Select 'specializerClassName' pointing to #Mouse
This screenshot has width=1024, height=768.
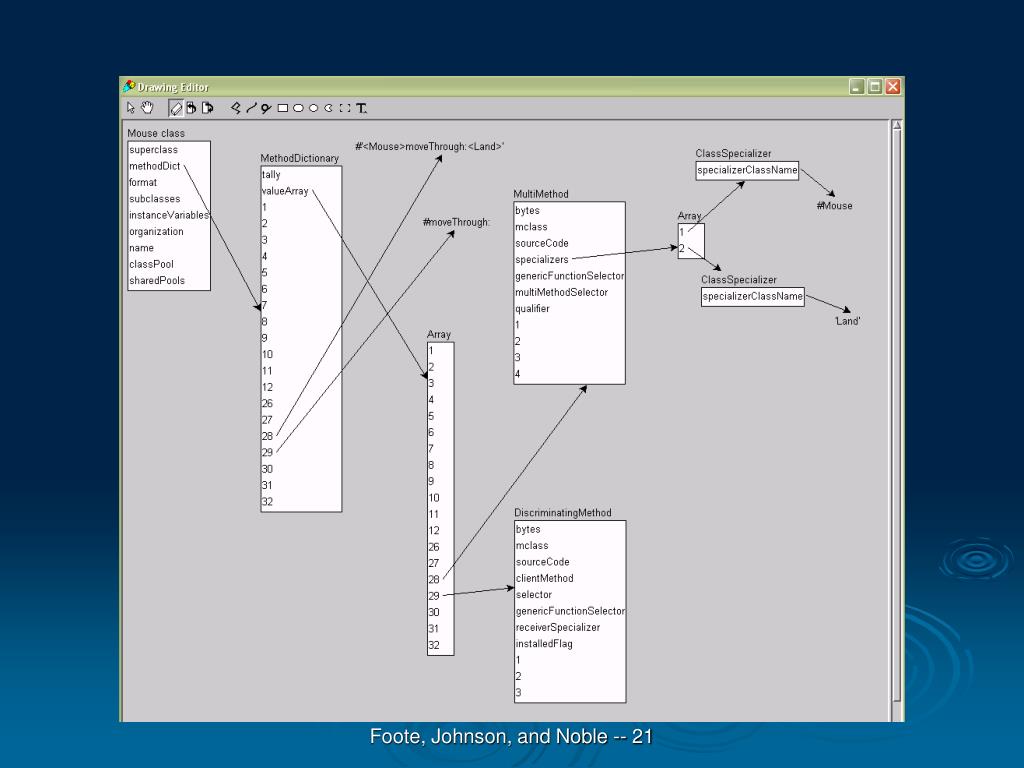(747, 170)
